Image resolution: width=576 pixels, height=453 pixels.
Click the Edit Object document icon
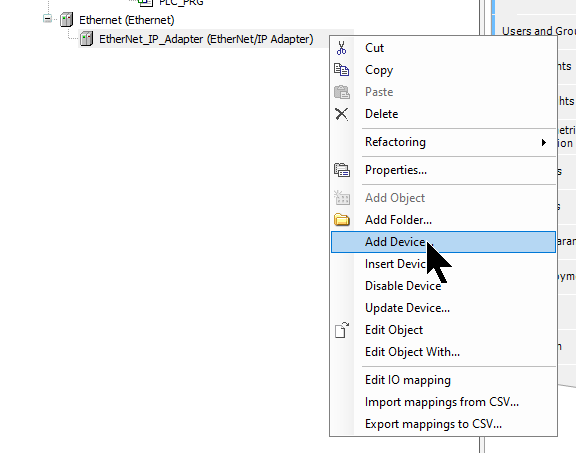[342, 330]
